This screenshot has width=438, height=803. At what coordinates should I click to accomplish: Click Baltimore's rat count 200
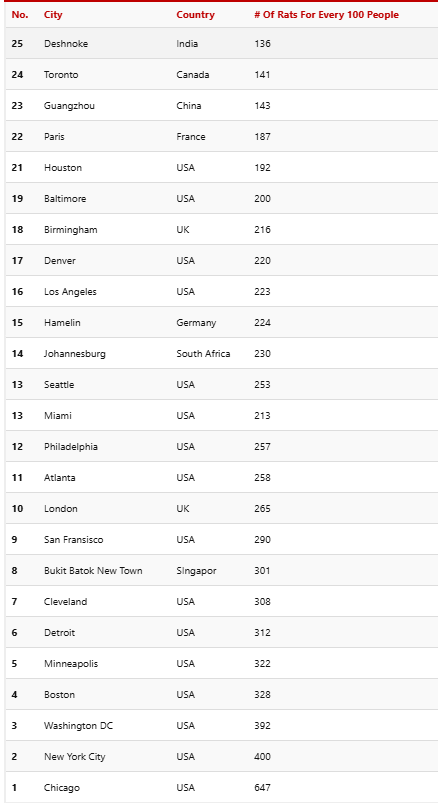[x=262, y=199]
